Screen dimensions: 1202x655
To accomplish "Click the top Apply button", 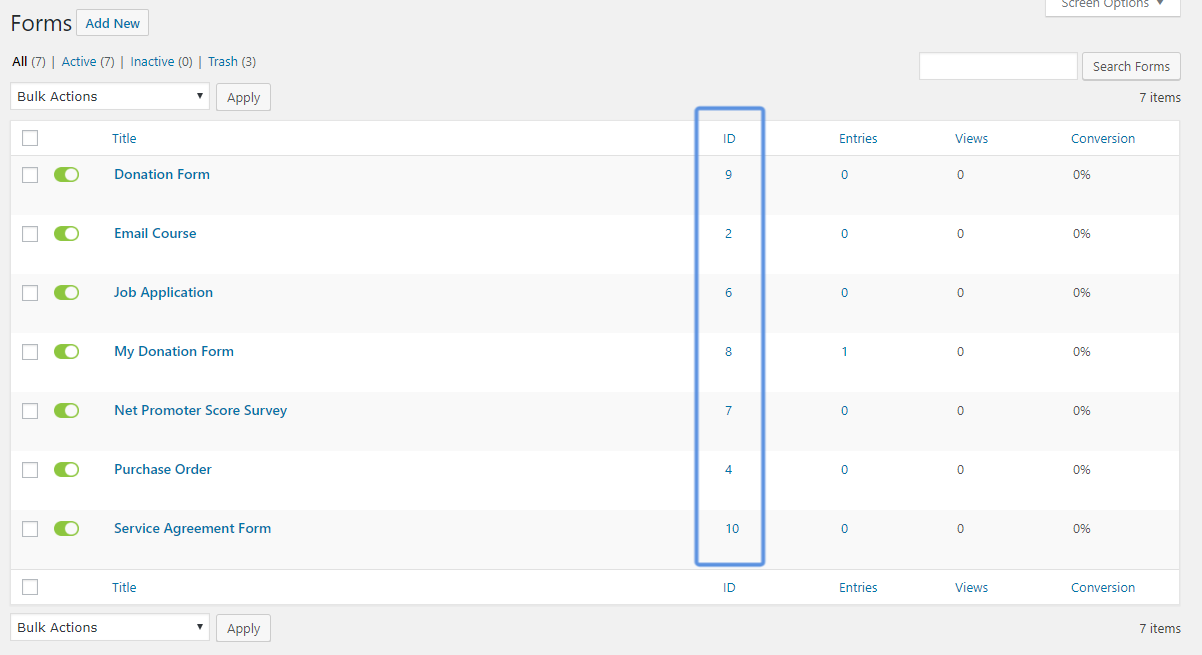I will click(243, 97).
